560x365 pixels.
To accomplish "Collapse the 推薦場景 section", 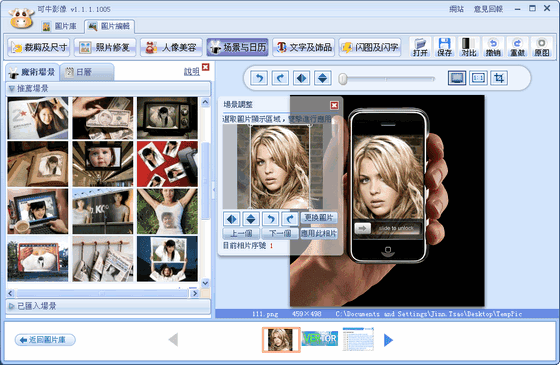I will click(108, 88).
